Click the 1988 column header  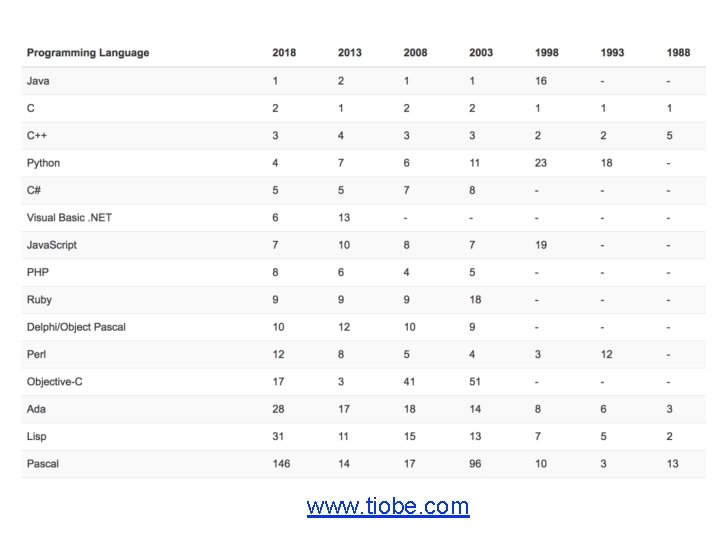[678, 53]
